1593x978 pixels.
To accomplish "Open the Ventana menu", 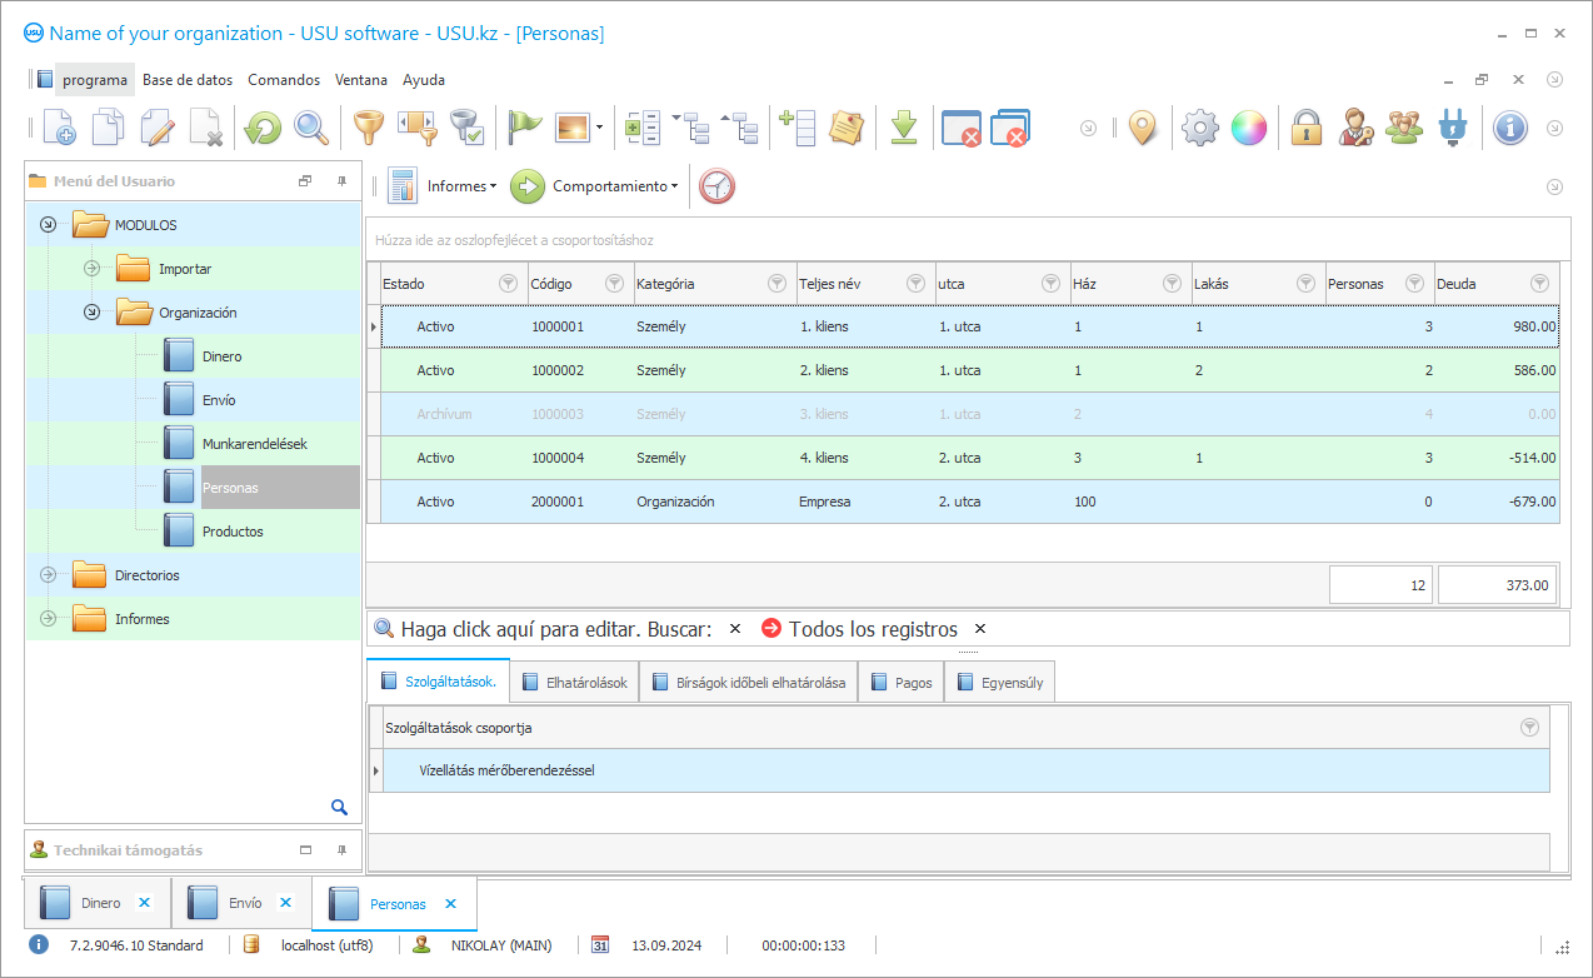I will pyautogui.click(x=361, y=80).
